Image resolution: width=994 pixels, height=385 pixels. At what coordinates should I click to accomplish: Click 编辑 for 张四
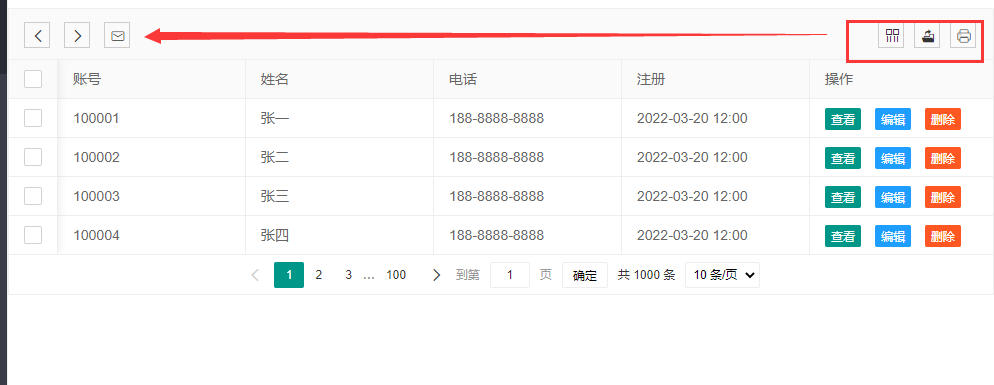893,236
